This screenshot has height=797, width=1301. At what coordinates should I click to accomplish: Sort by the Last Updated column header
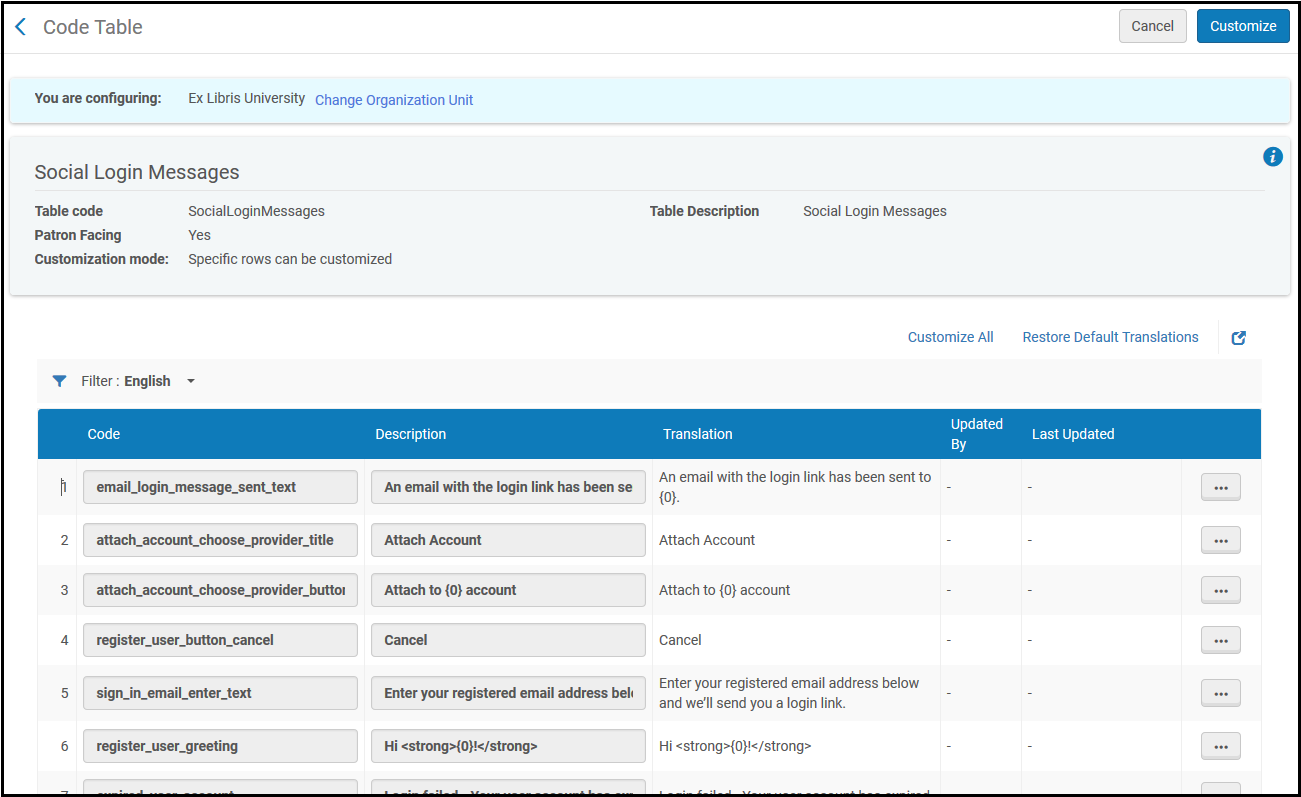point(1073,434)
